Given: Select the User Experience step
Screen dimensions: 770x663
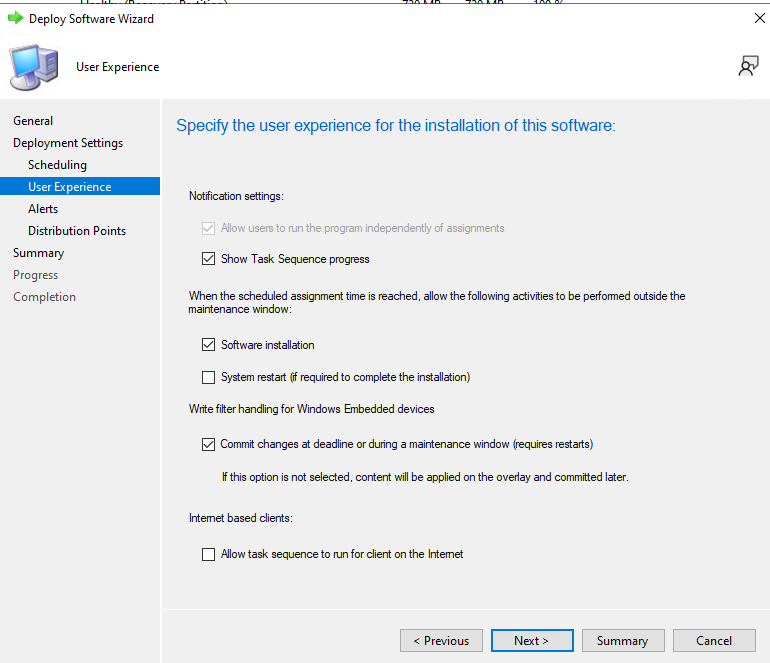Looking at the screenshot, I should point(70,187).
